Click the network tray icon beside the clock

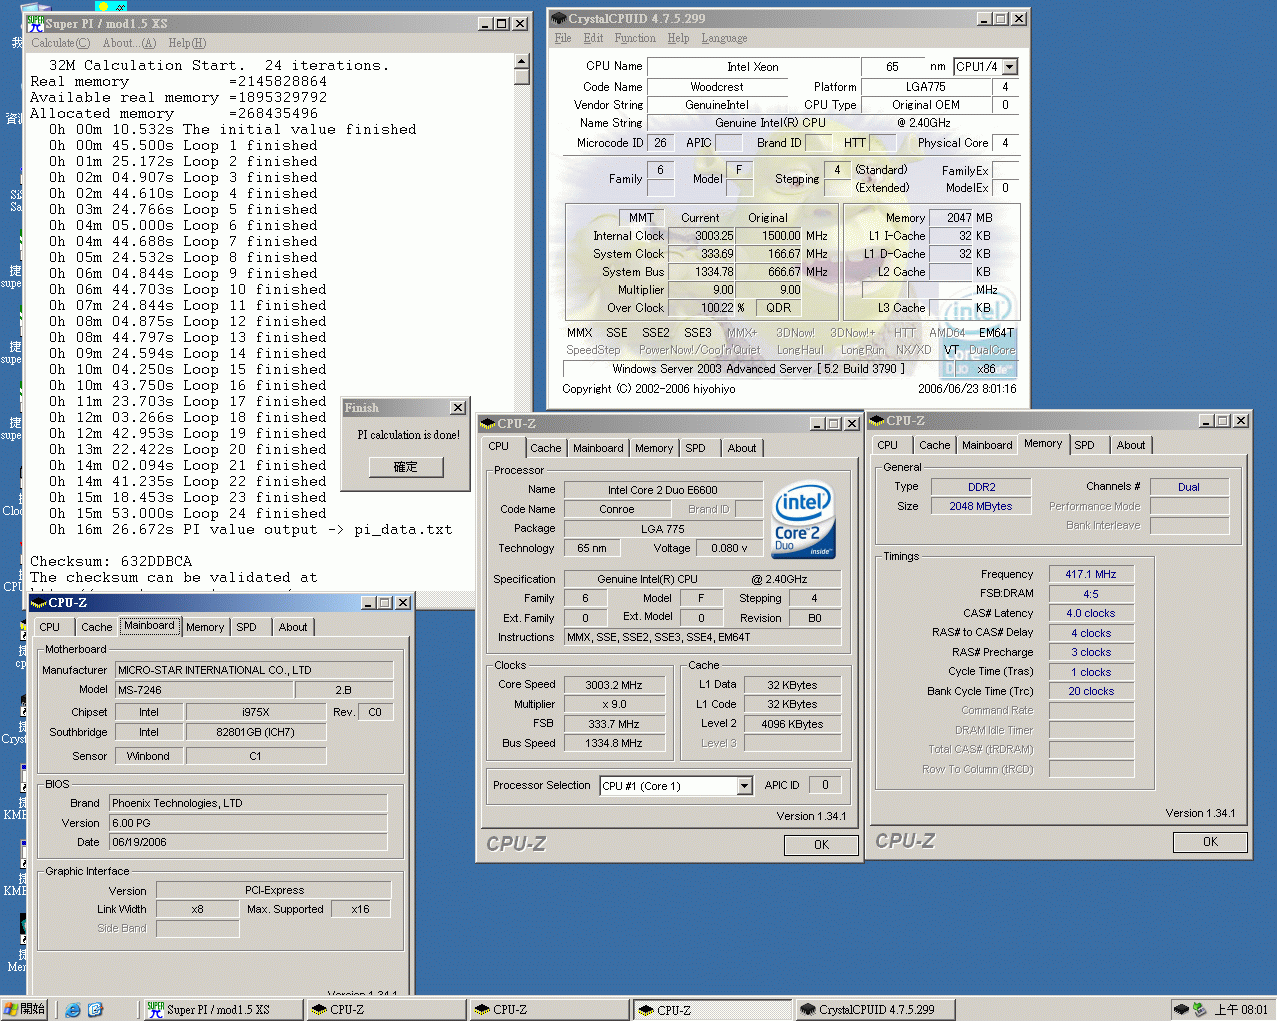coord(1200,1010)
